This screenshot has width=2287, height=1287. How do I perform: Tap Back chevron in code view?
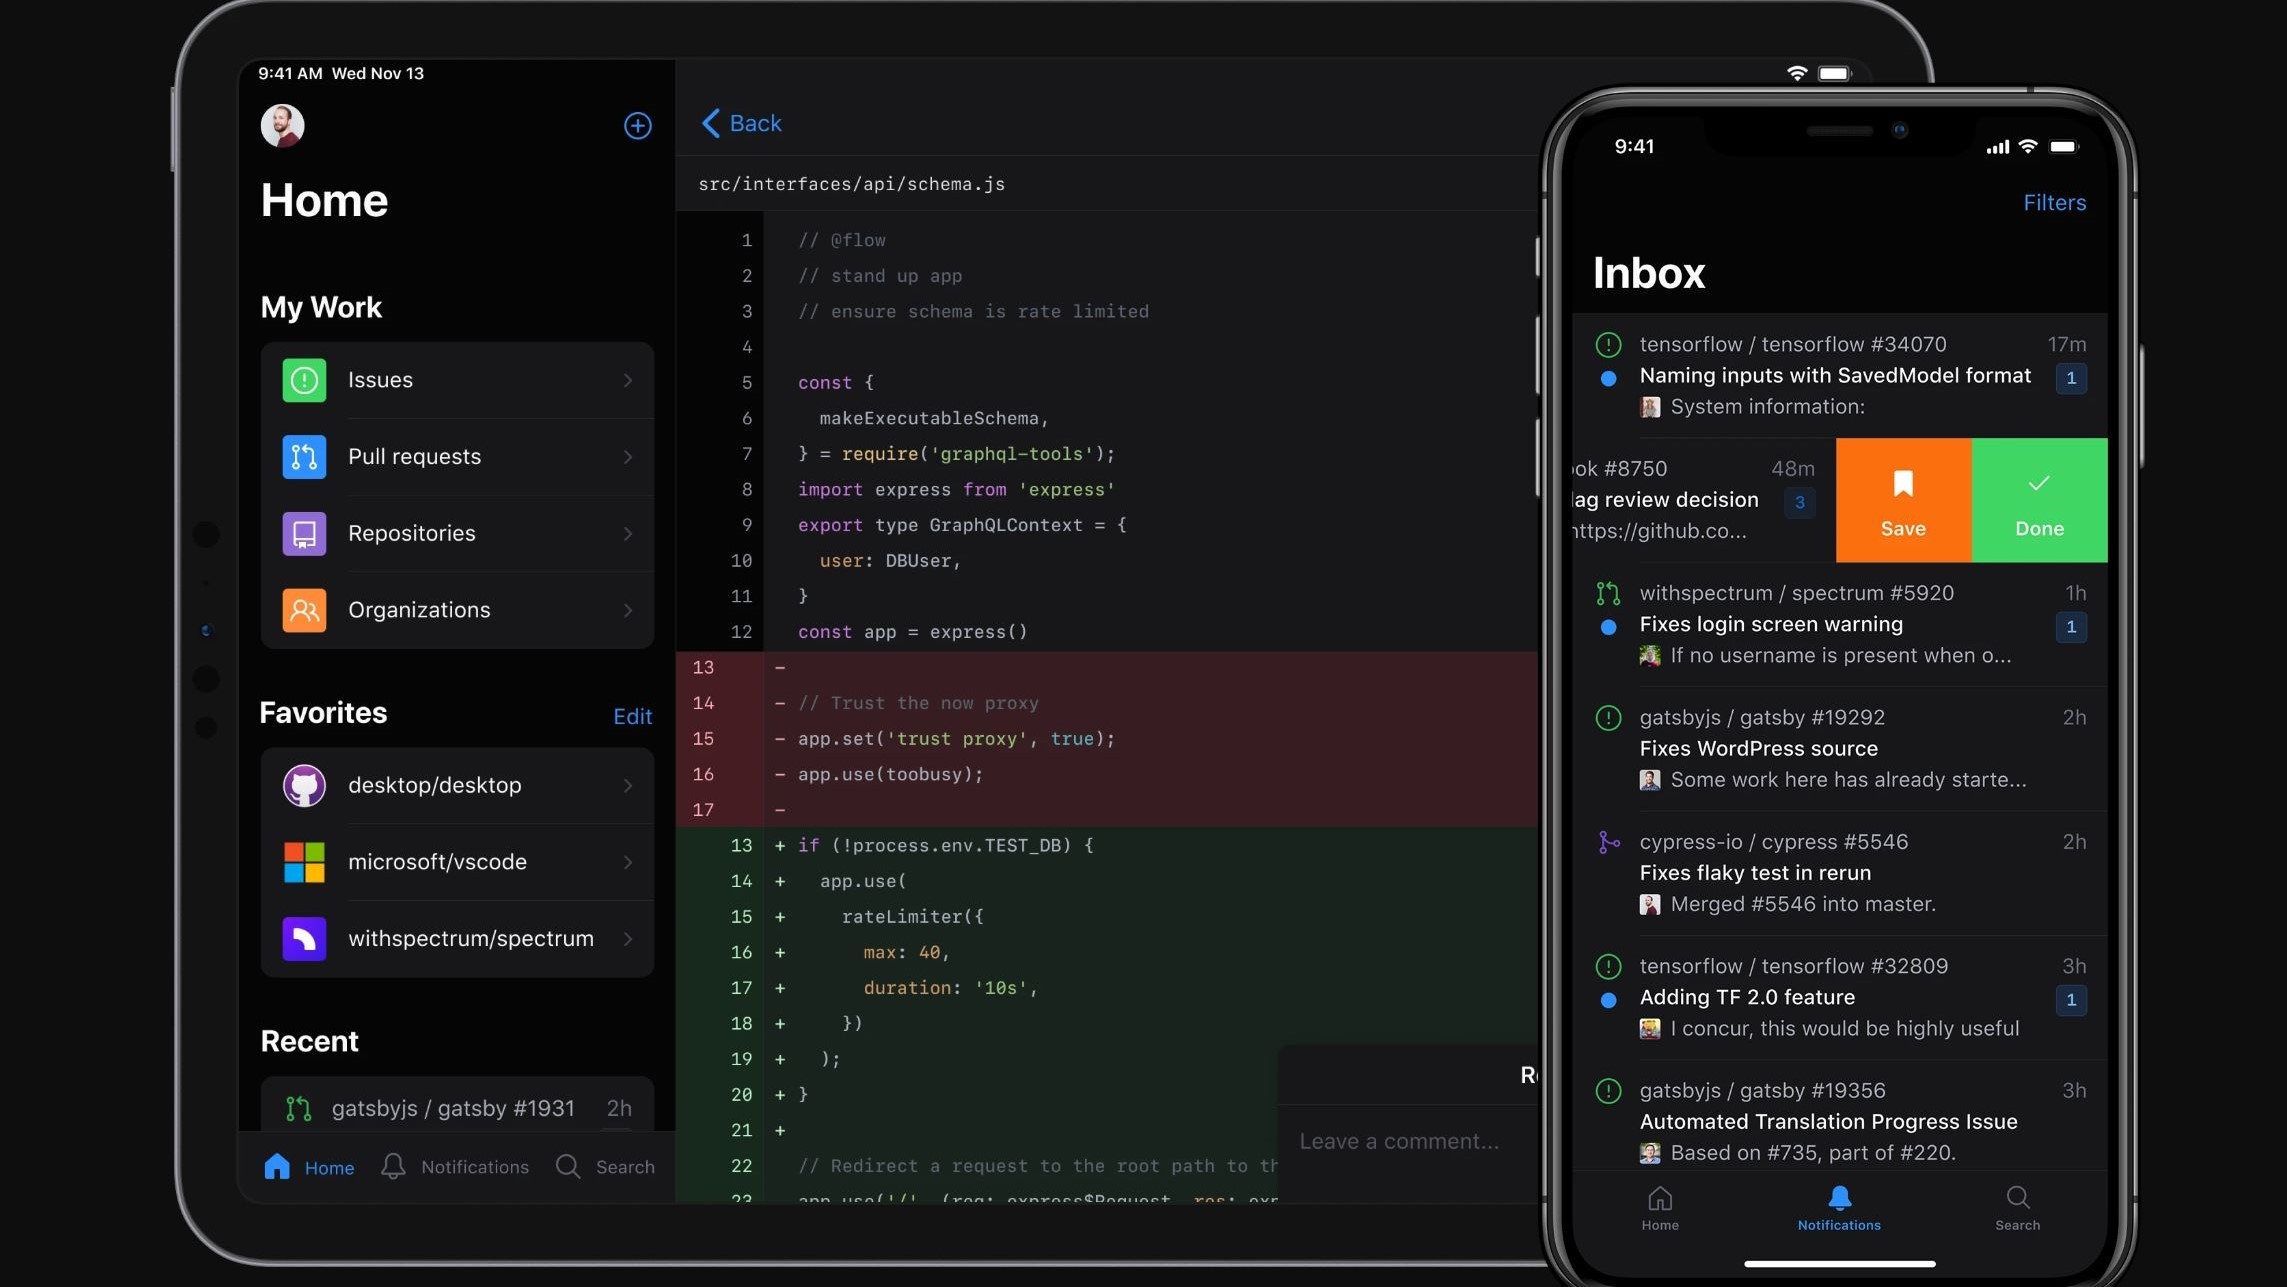[711, 123]
